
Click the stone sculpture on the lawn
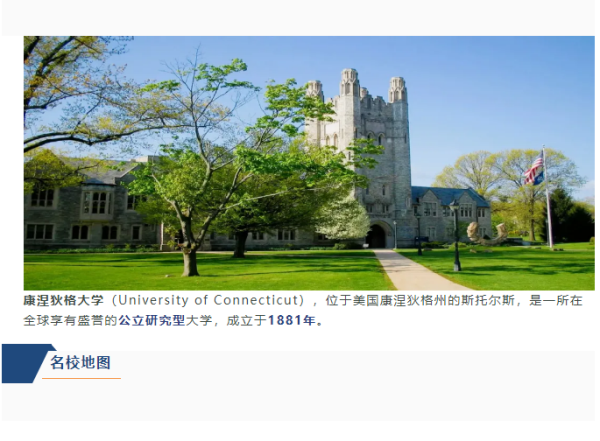point(487,233)
